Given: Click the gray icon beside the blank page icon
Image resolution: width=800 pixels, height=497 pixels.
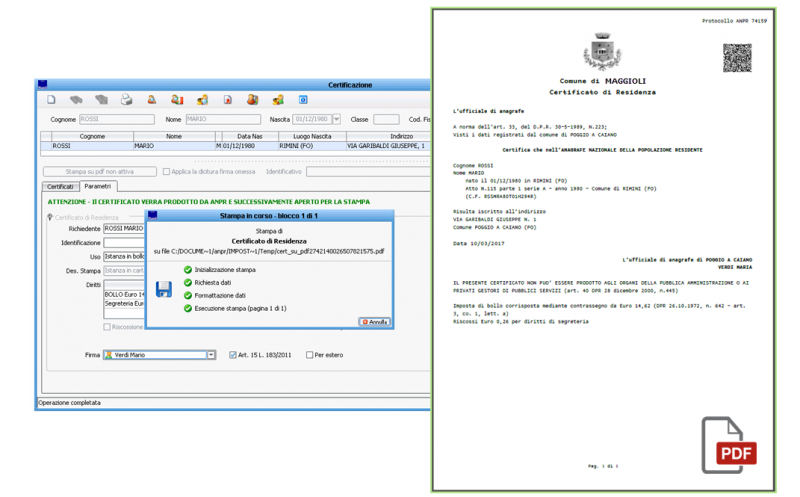Looking at the screenshot, I should pyautogui.click(x=76, y=100).
